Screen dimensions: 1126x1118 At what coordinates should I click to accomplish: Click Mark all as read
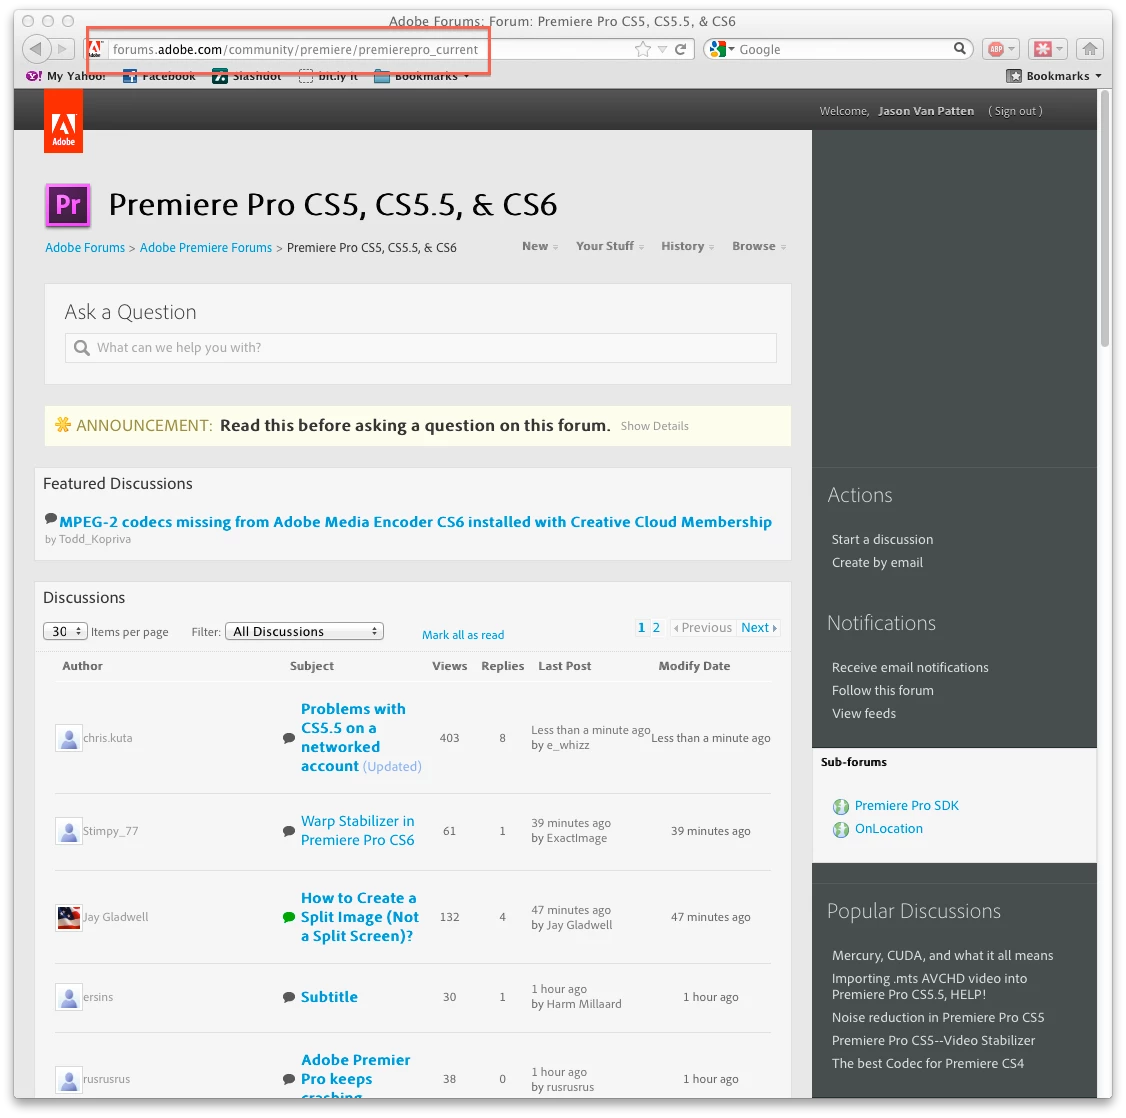coord(463,635)
